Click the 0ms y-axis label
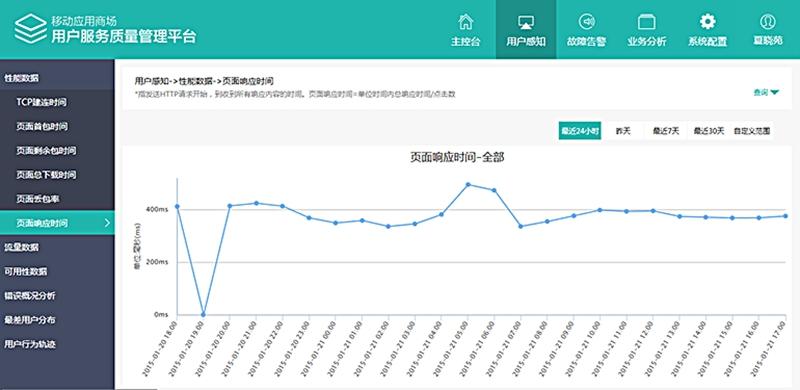Viewport: 800px width, 390px height. tap(161, 315)
